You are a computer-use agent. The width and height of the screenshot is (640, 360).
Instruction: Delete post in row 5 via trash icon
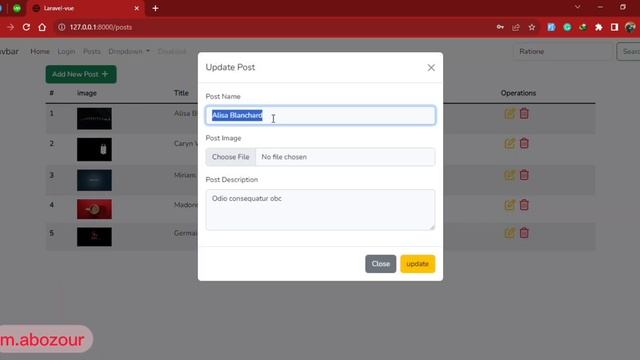pyautogui.click(x=524, y=233)
